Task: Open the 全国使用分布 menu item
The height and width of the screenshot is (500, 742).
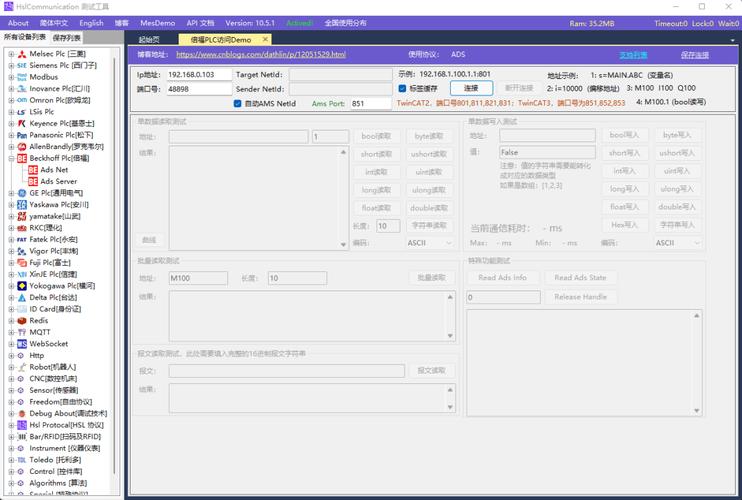Action: click(x=345, y=23)
